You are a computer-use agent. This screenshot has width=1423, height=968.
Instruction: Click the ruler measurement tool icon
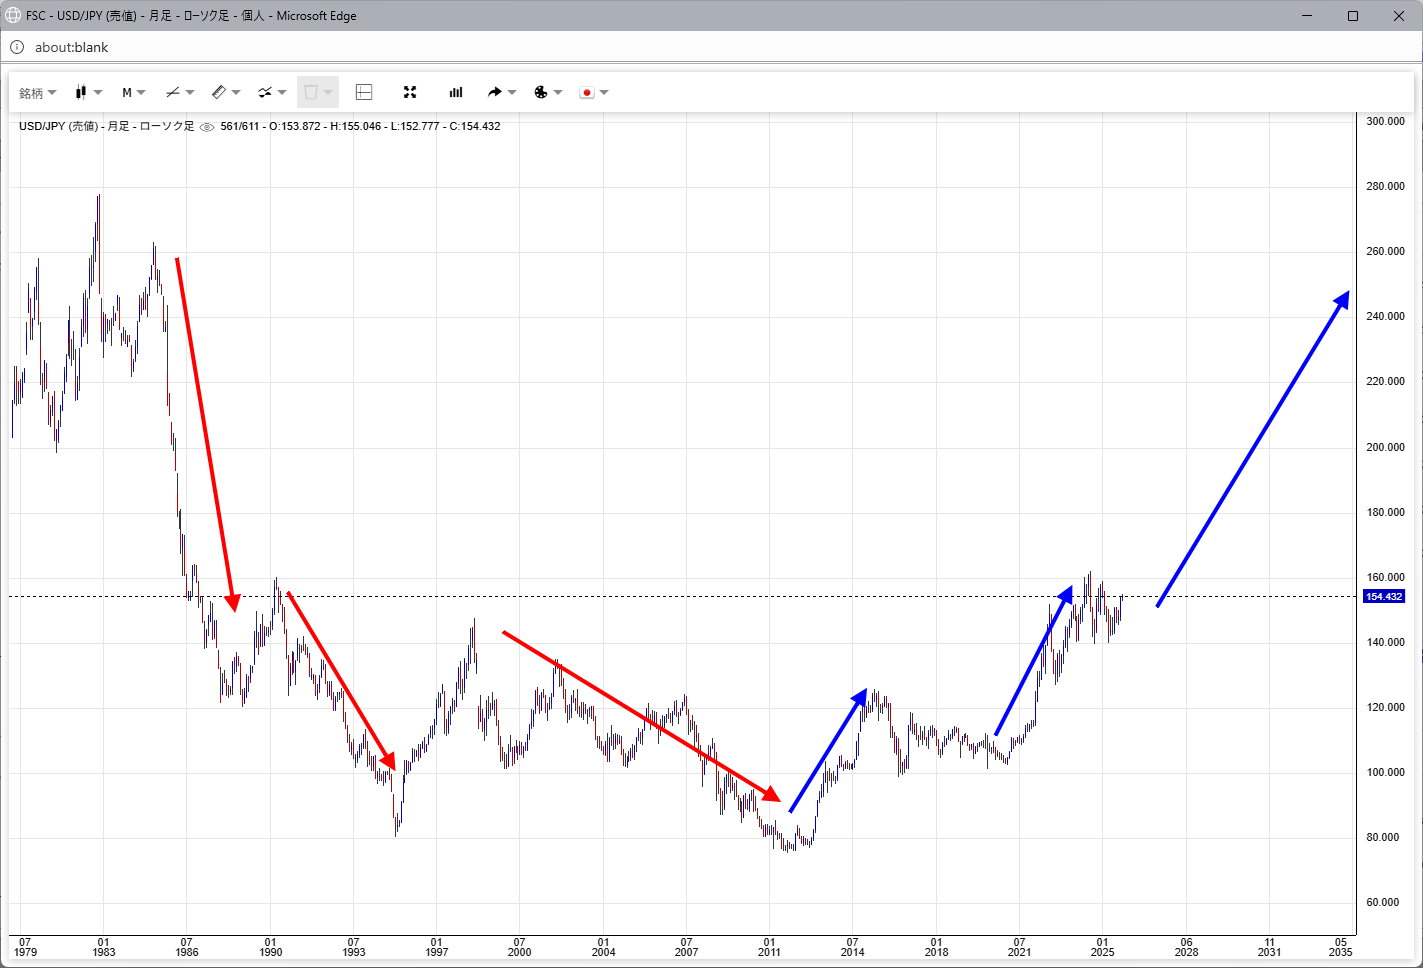219,92
